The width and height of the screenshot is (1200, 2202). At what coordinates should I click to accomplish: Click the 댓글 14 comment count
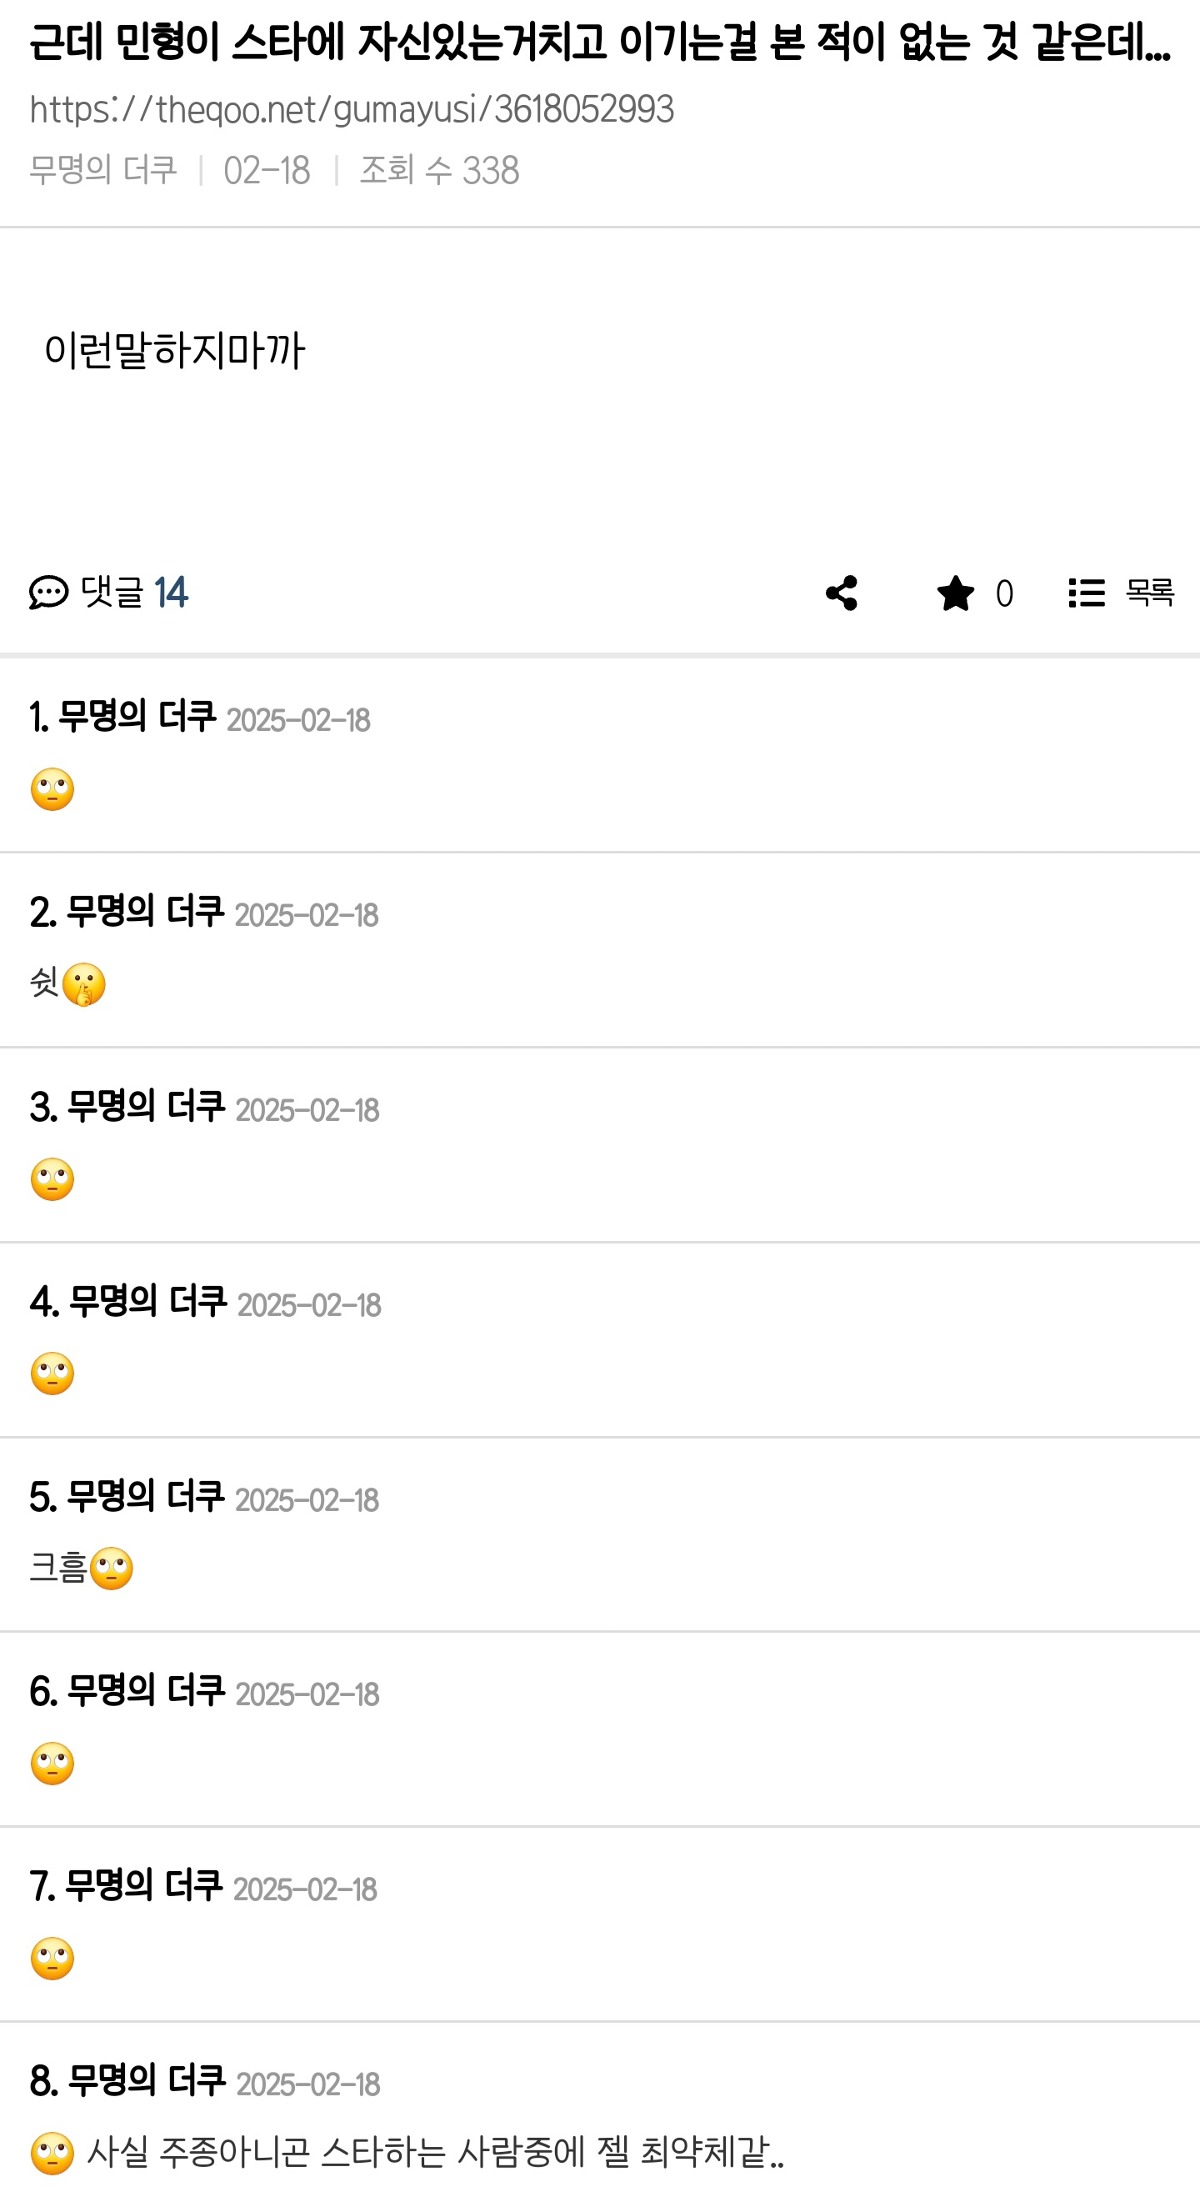click(x=134, y=593)
